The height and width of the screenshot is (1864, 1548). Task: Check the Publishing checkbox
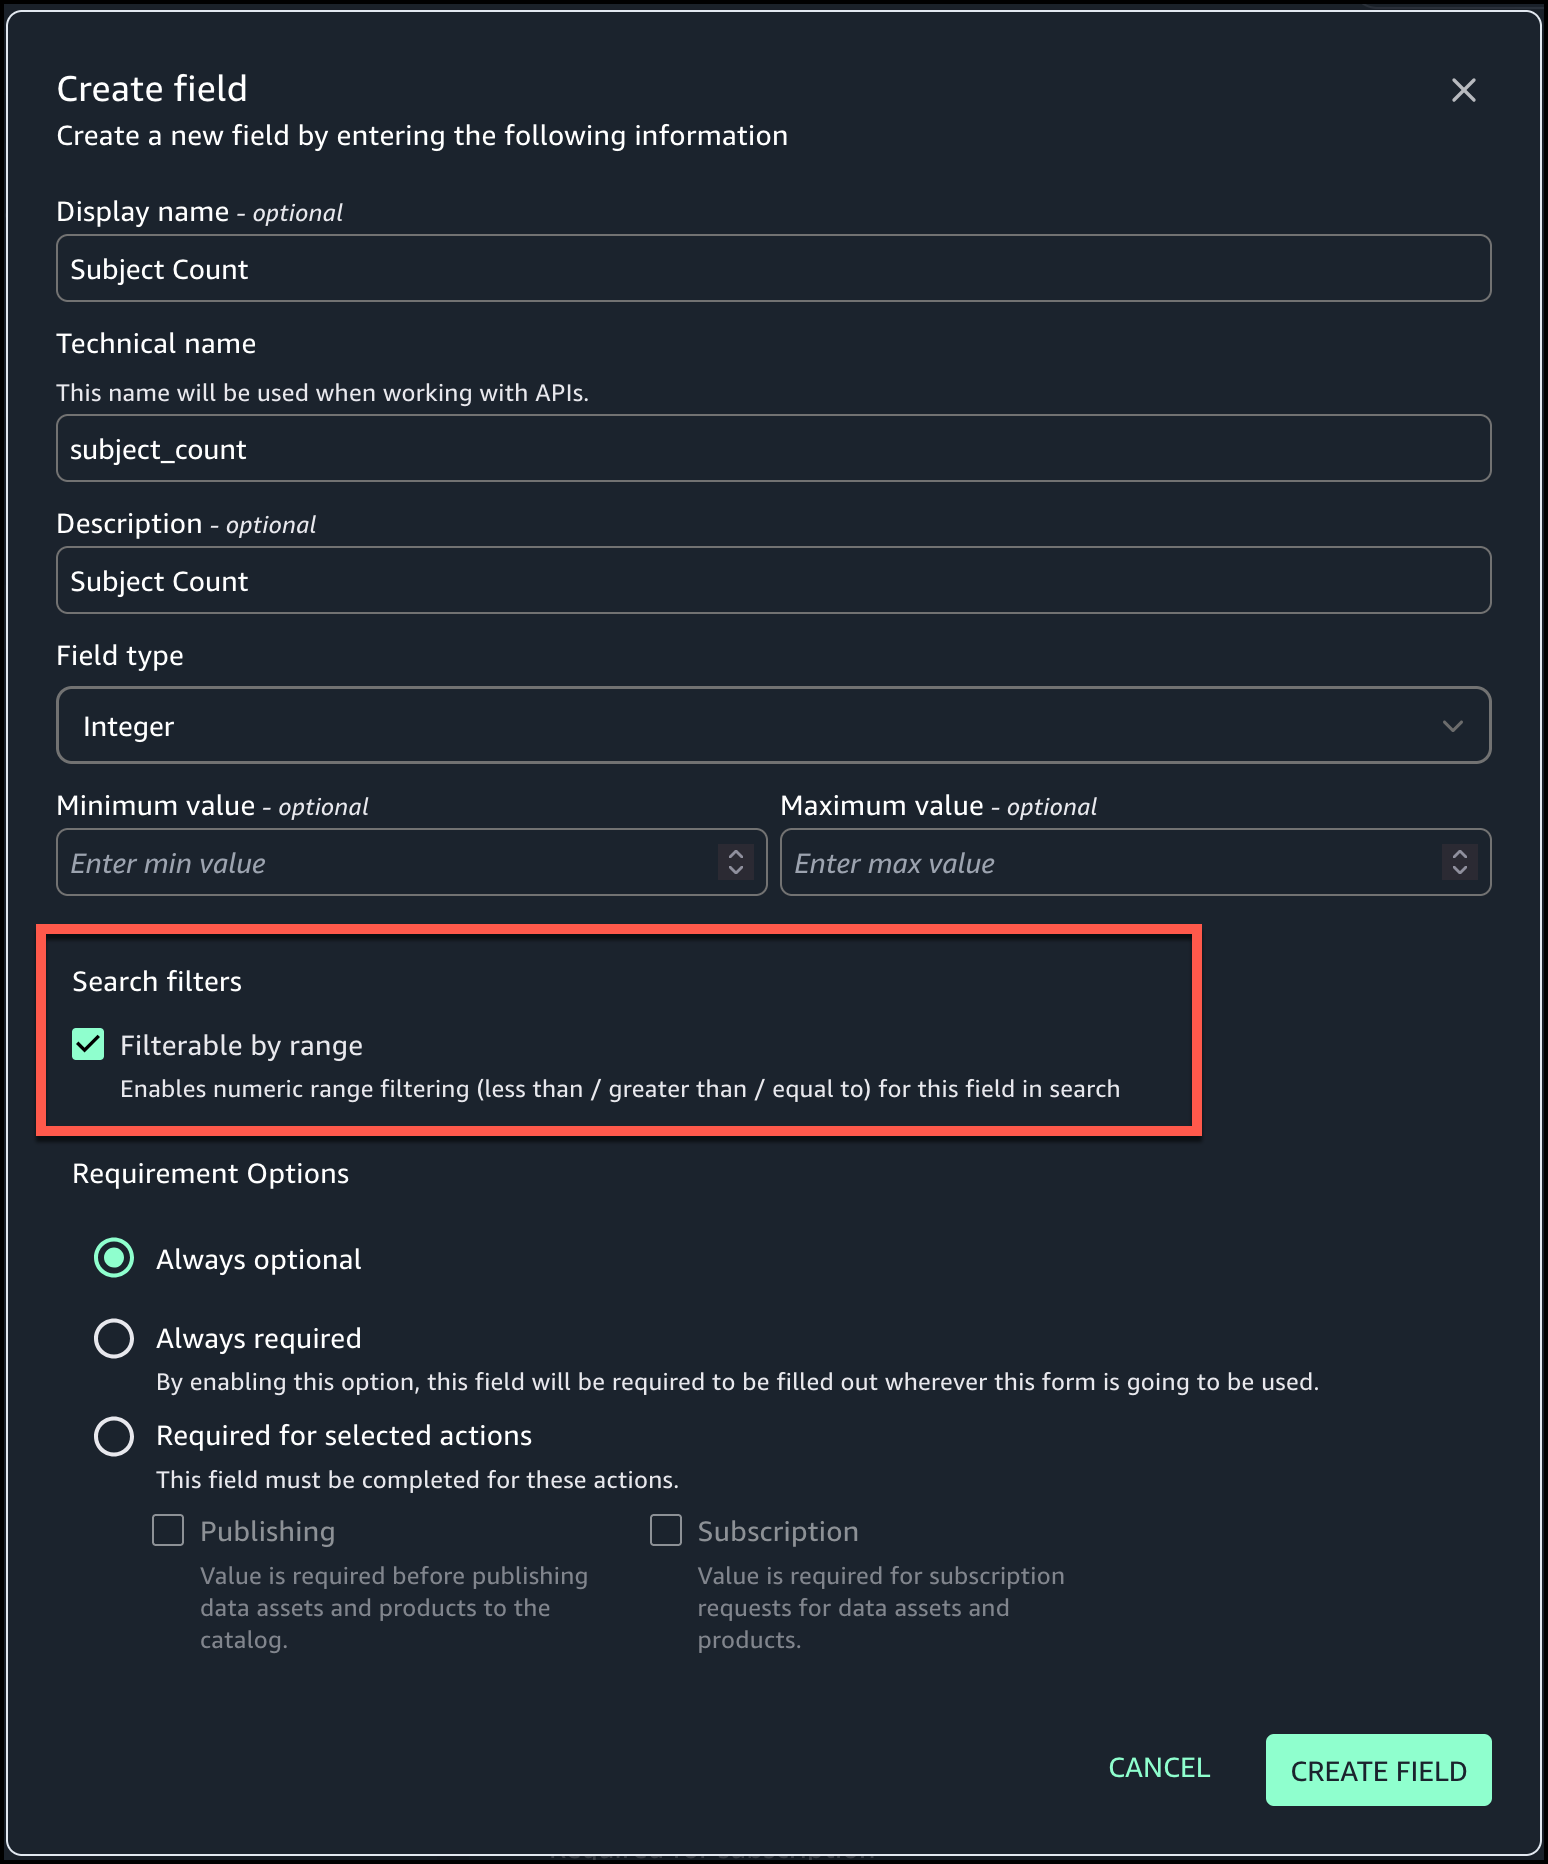point(168,1530)
